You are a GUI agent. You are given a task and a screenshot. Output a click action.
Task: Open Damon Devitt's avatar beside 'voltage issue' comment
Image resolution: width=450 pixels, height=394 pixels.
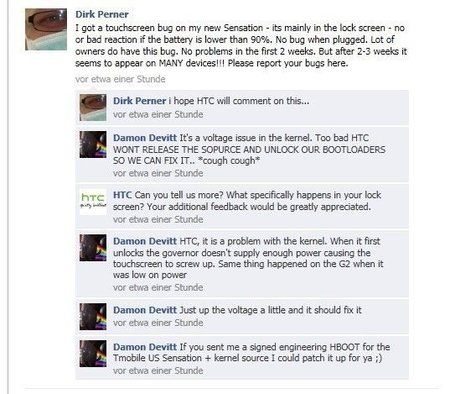[93, 144]
